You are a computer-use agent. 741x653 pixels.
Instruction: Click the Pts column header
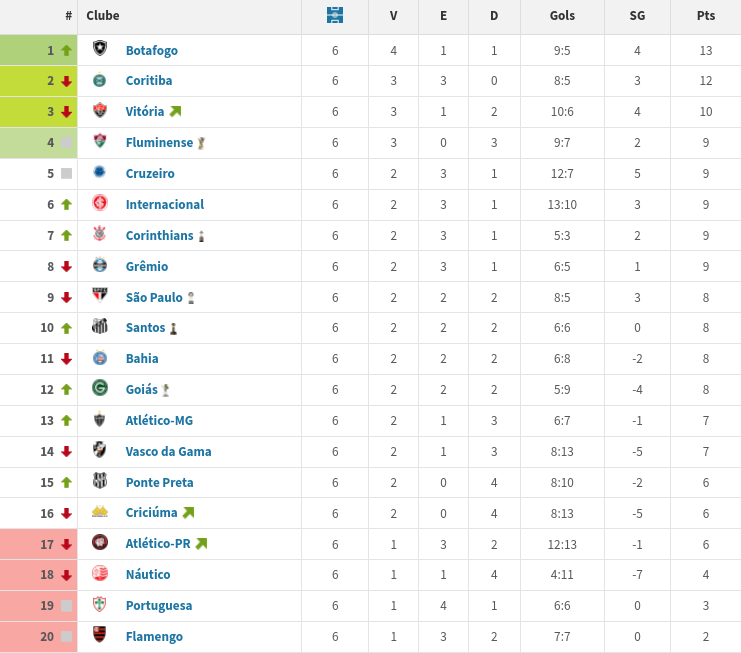pos(706,16)
